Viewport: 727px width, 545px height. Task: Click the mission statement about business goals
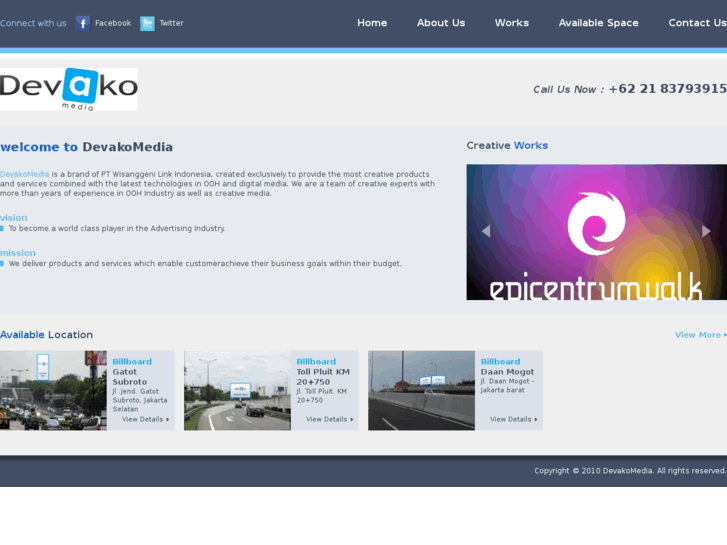(x=205, y=263)
